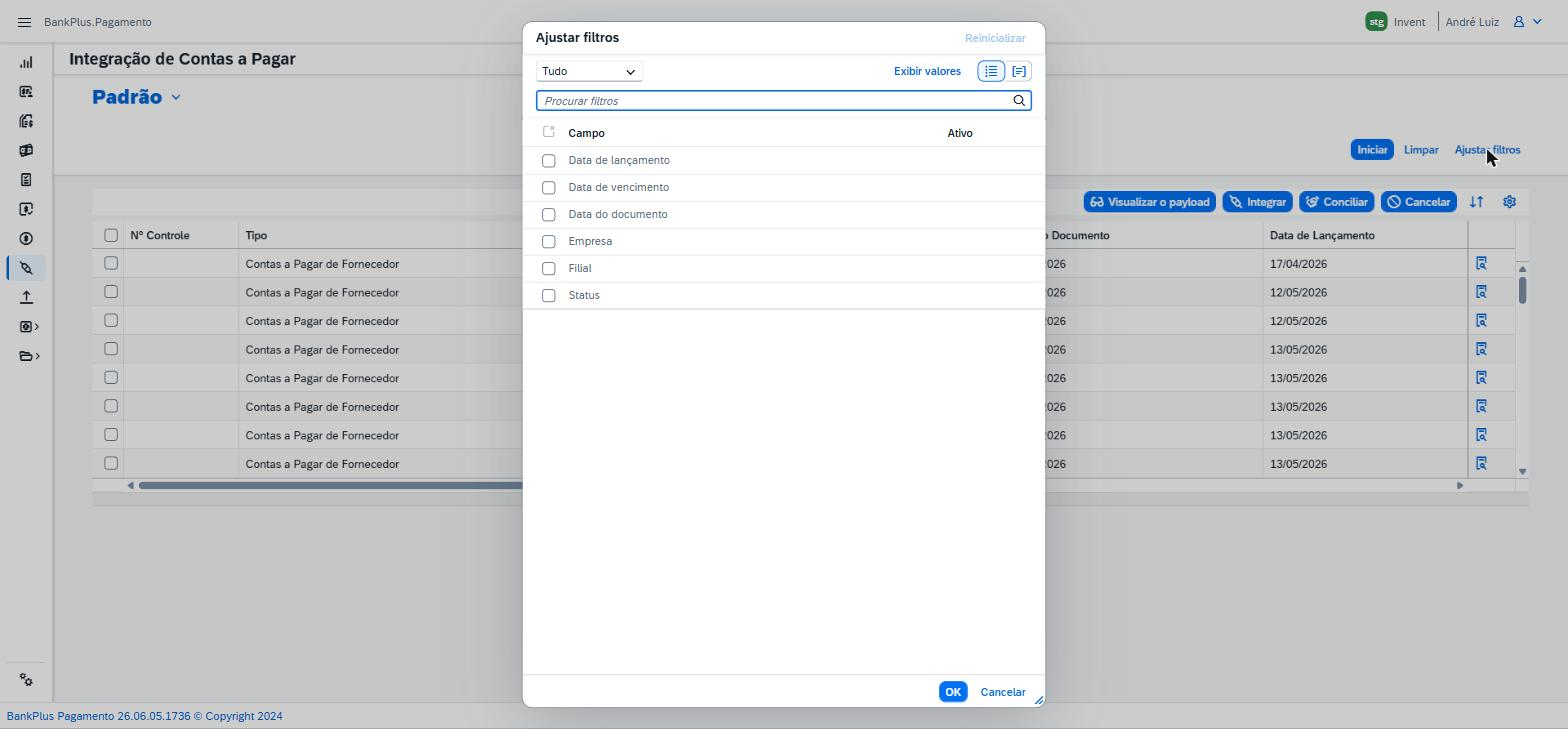Tick the Data de lançamento checkbox
This screenshot has height=729, width=1568.
click(548, 161)
